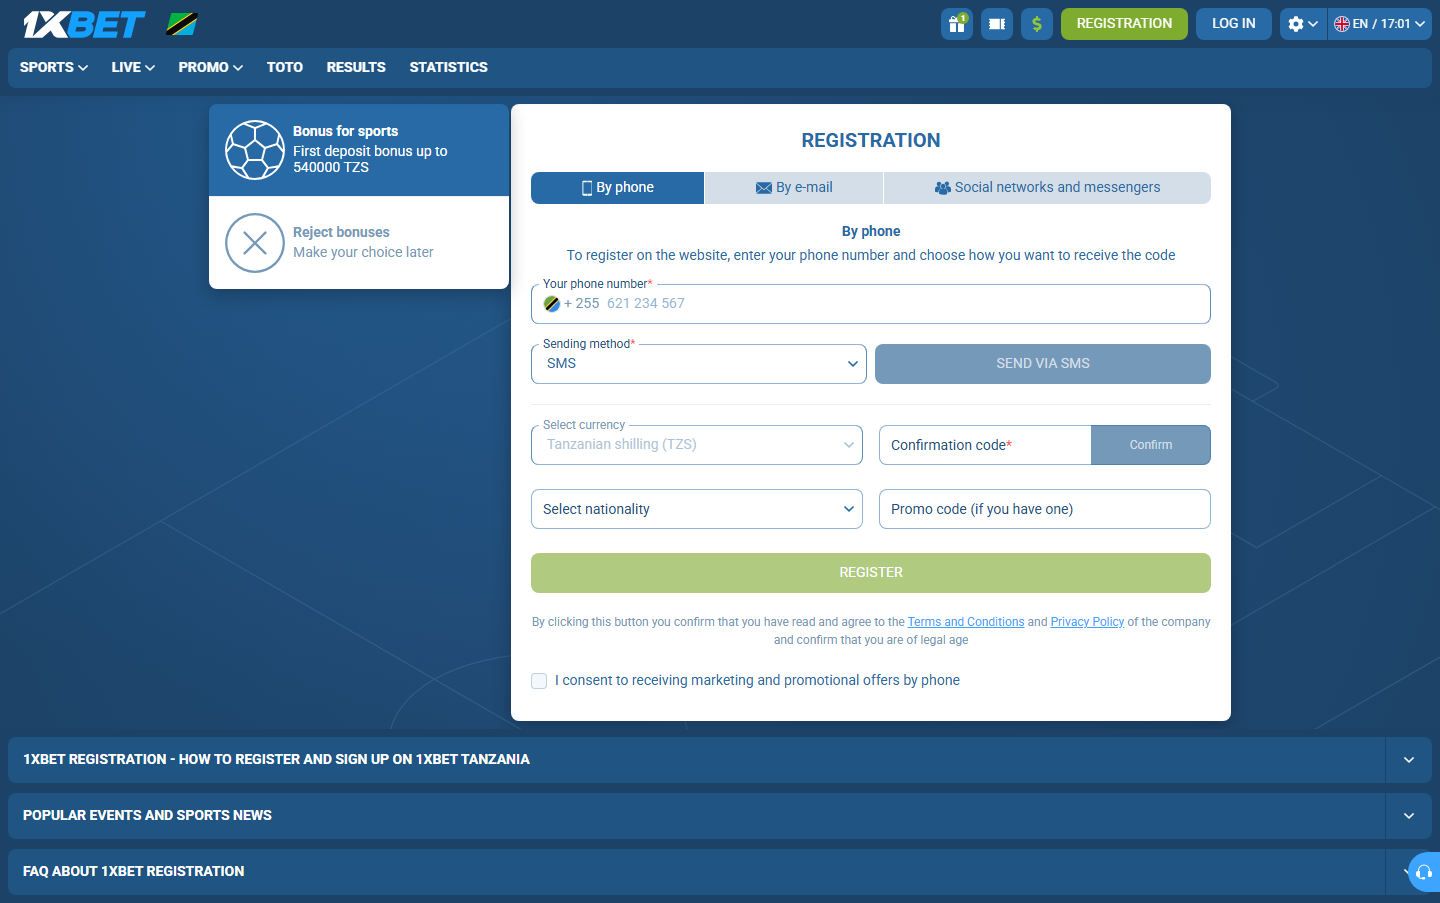Open the settings gear dropdown
This screenshot has width=1440, height=903.
click(1303, 24)
